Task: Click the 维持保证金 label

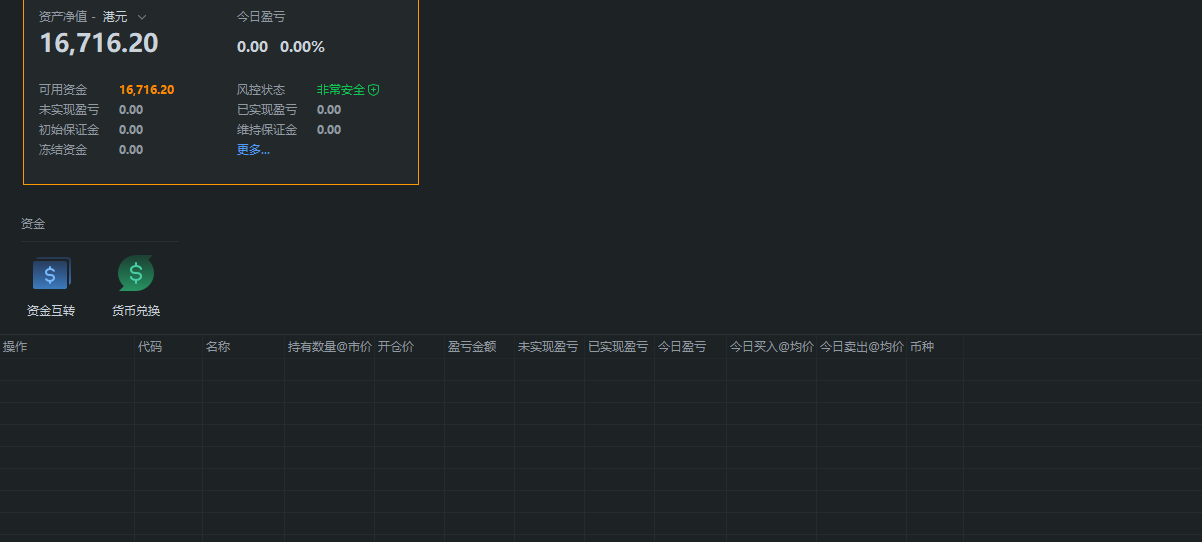Action: pos(267,130)
